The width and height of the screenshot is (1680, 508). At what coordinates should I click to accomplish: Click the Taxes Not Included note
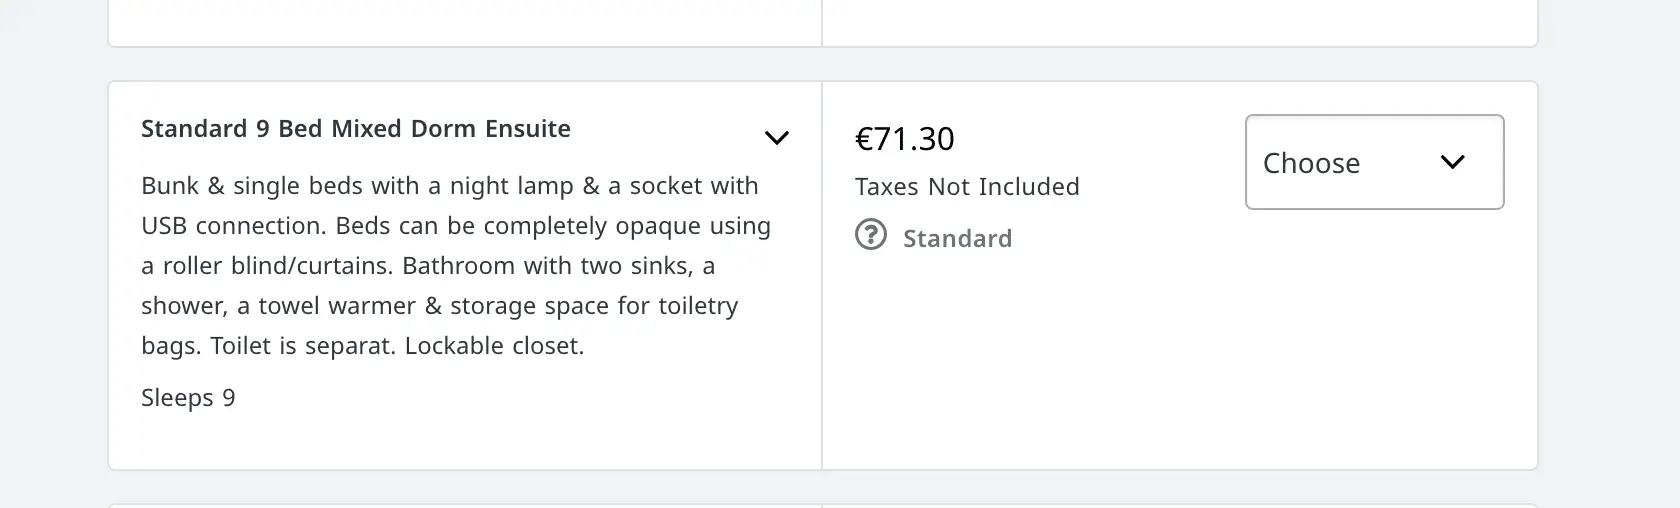click(x=967, y=187)
